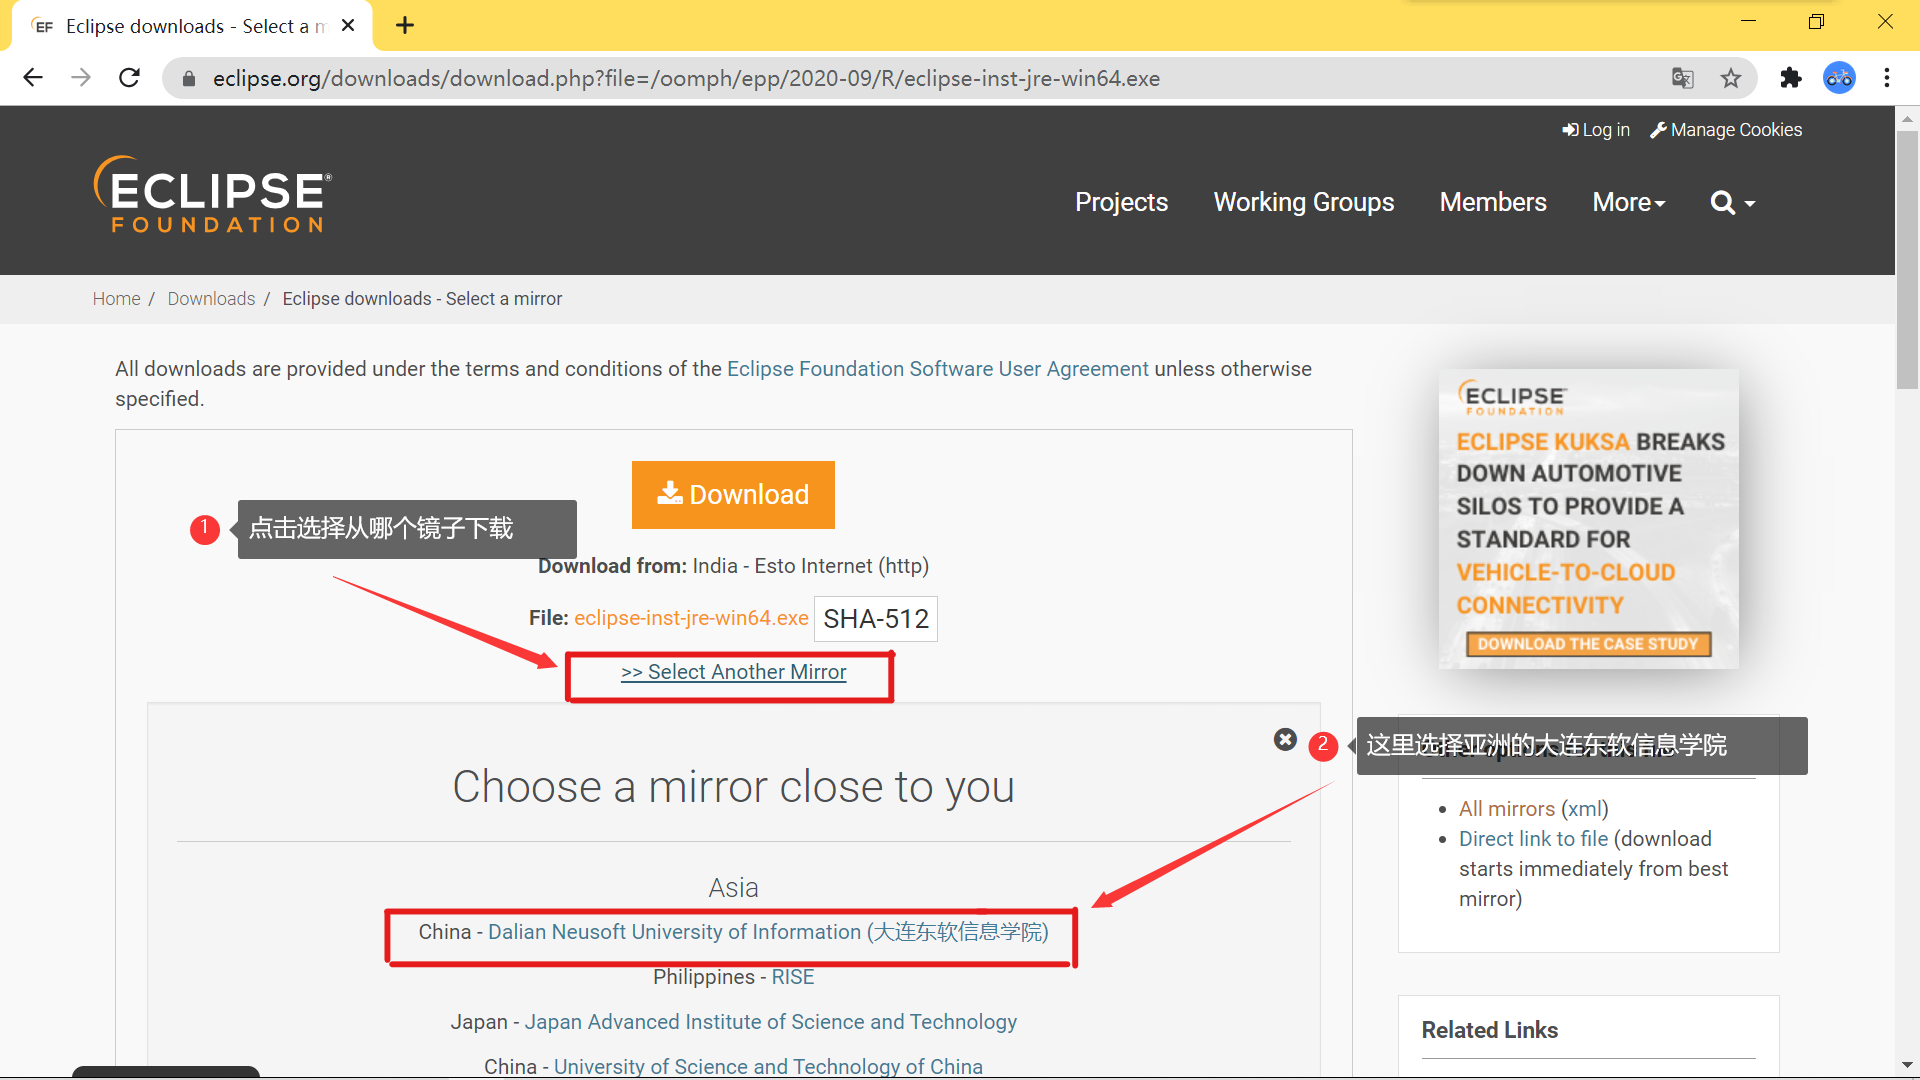Go to Downloads breadcrumb
Image resolution: width=1920 pixels, height=1080 pixels.
tap(211, 299)
